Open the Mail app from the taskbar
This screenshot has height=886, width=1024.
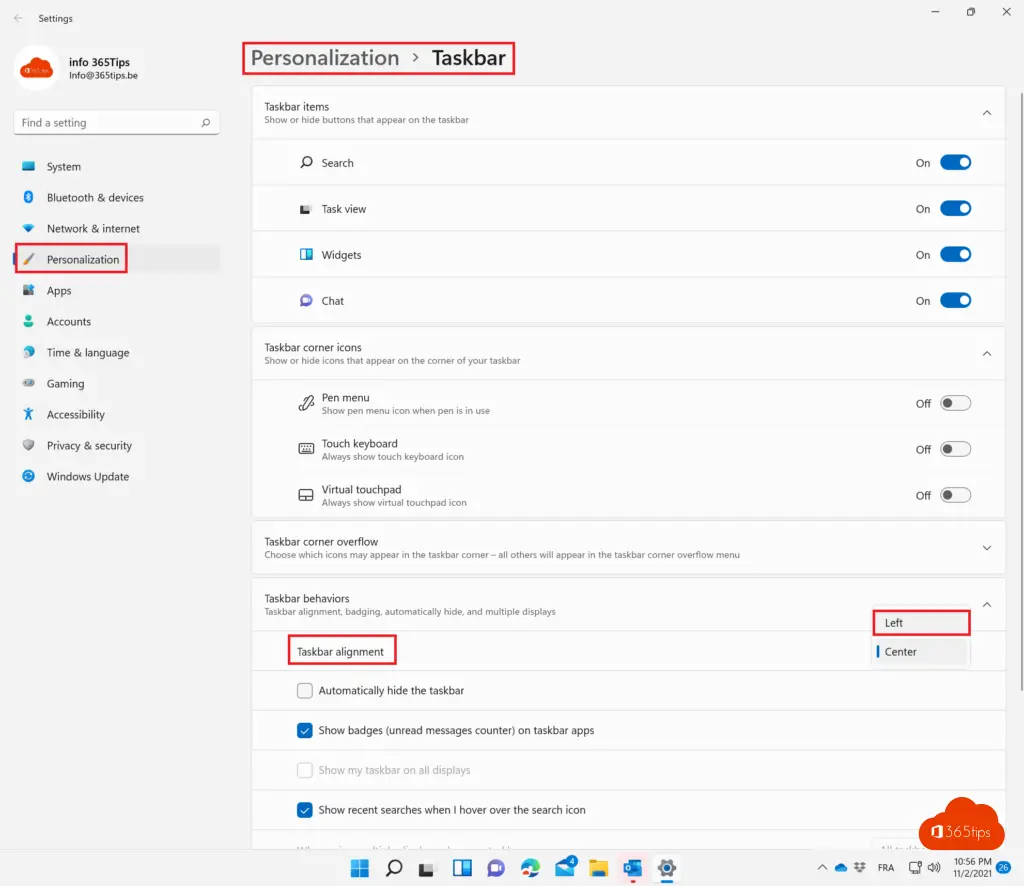click(x=565, y=868)
